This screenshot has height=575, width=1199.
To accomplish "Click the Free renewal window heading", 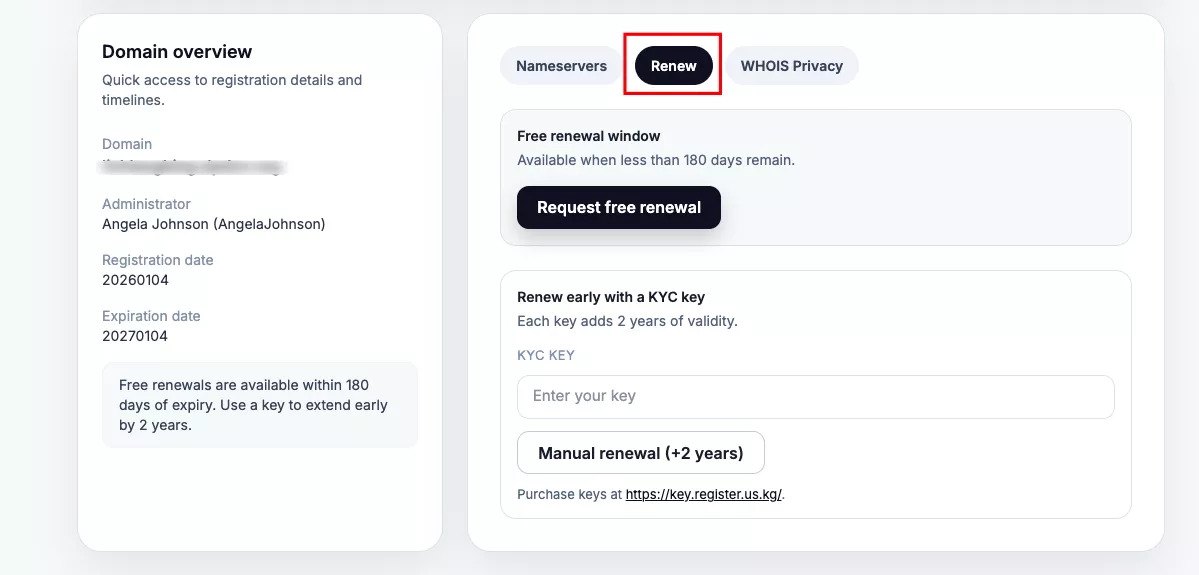I will (x=588, y=136).
